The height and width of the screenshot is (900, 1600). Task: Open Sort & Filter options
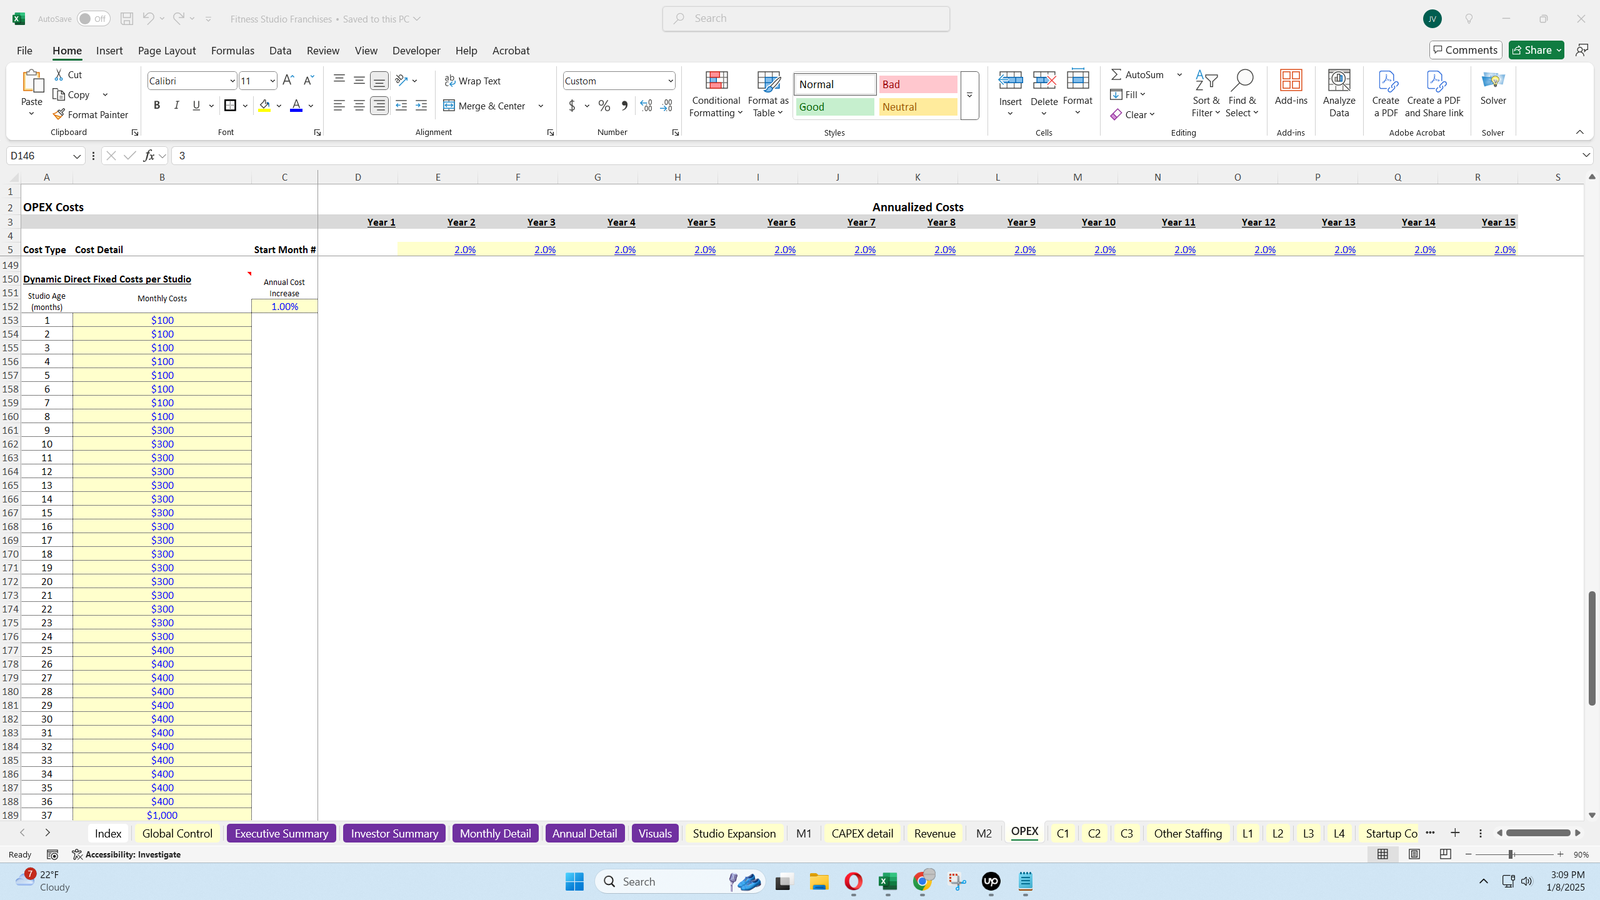(1206, 95)
